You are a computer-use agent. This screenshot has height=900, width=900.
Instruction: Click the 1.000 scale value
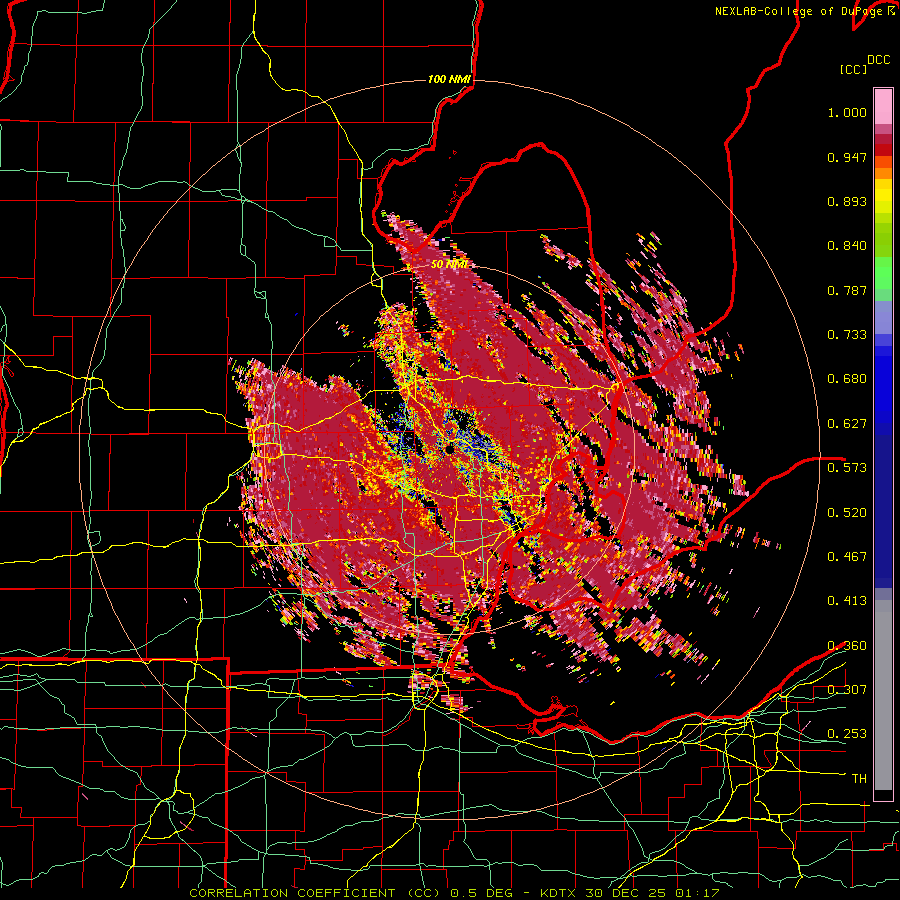click(847, 112)
